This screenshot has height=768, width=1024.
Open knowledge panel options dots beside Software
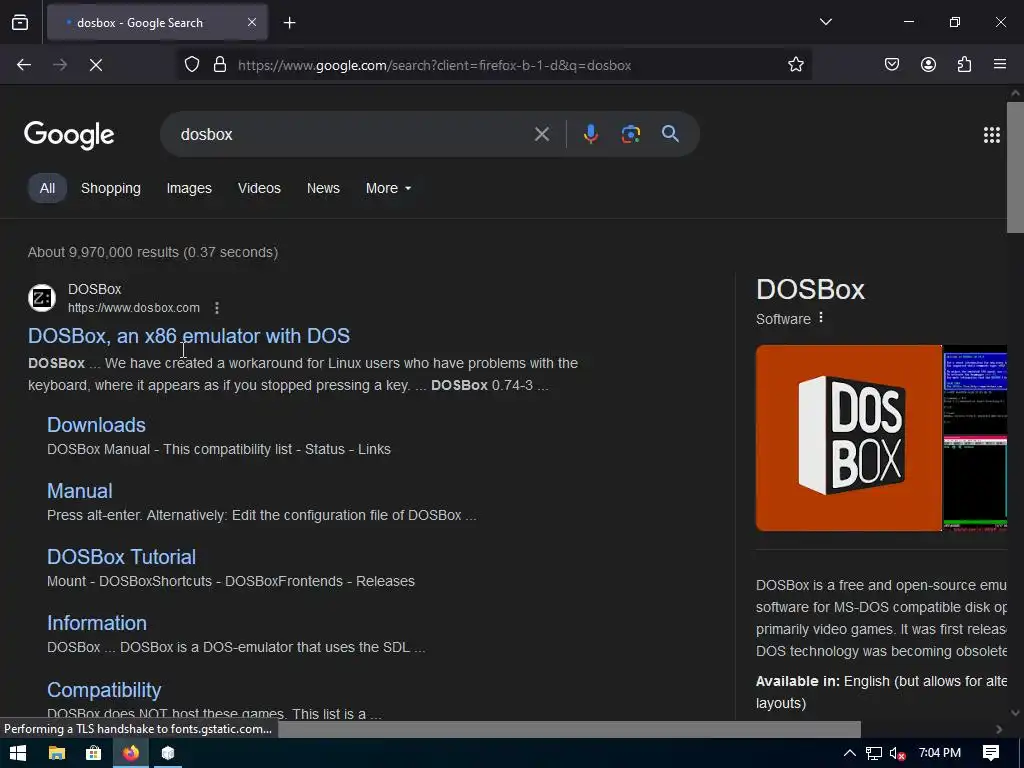pyautogui.click(x=821, y=318)
